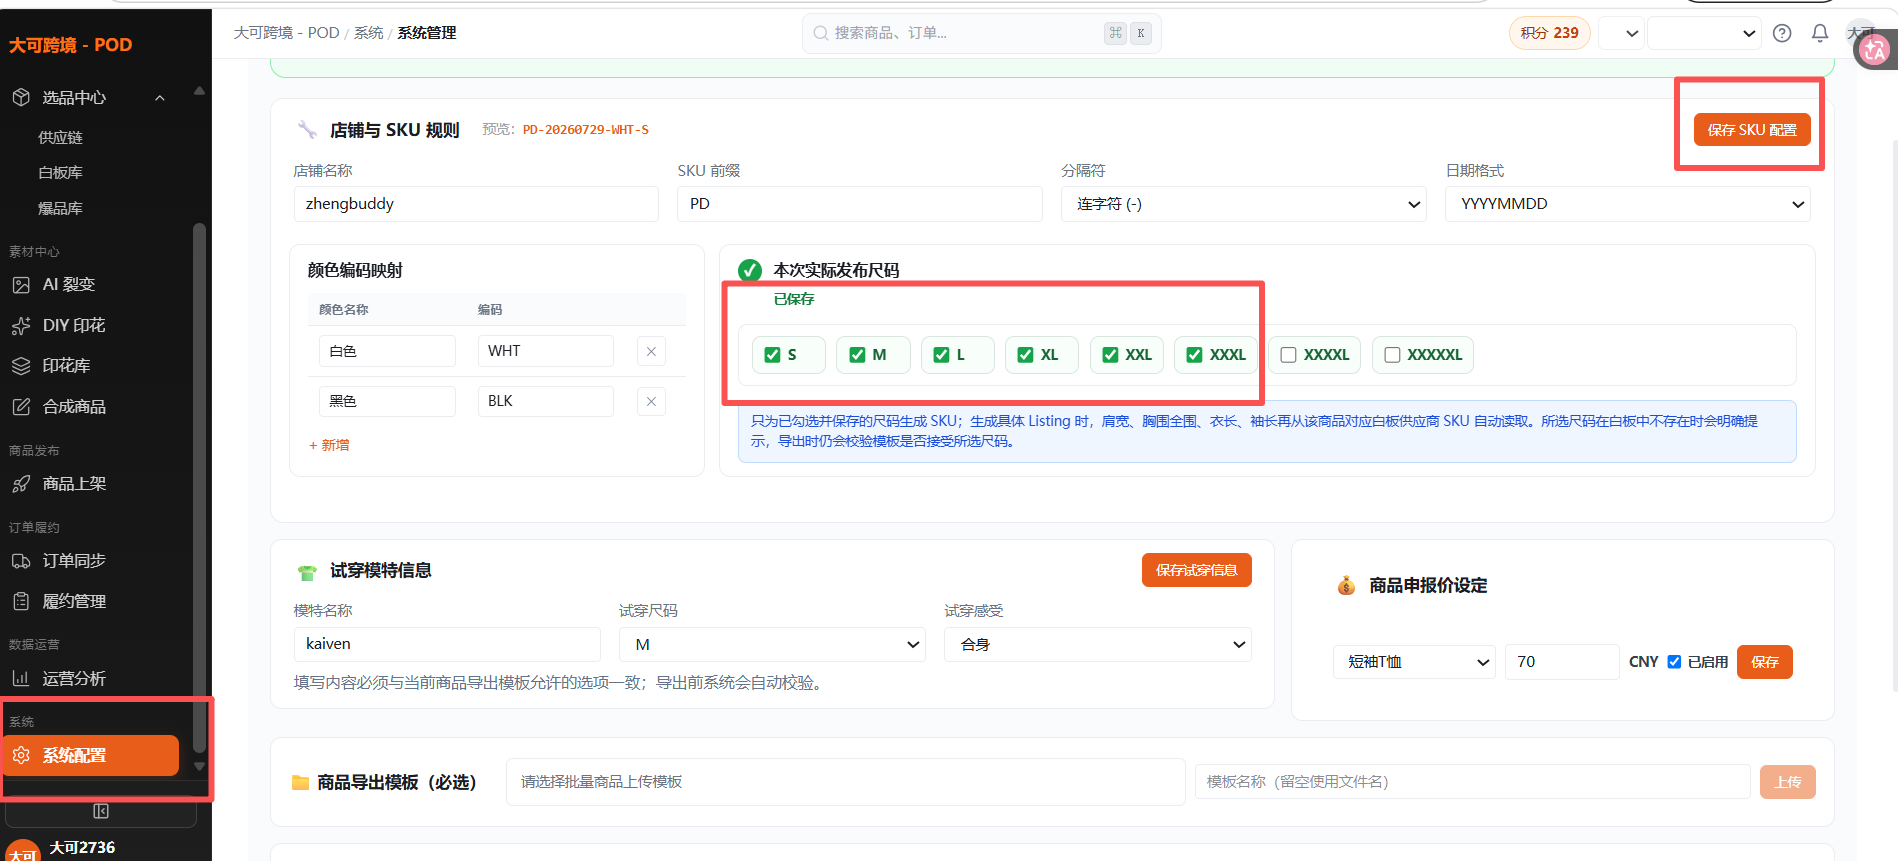The width and height of the screenshot is (1898, 861).
Task: Click the 系统配置 gear icon
Action: click(x=21, y=755)
